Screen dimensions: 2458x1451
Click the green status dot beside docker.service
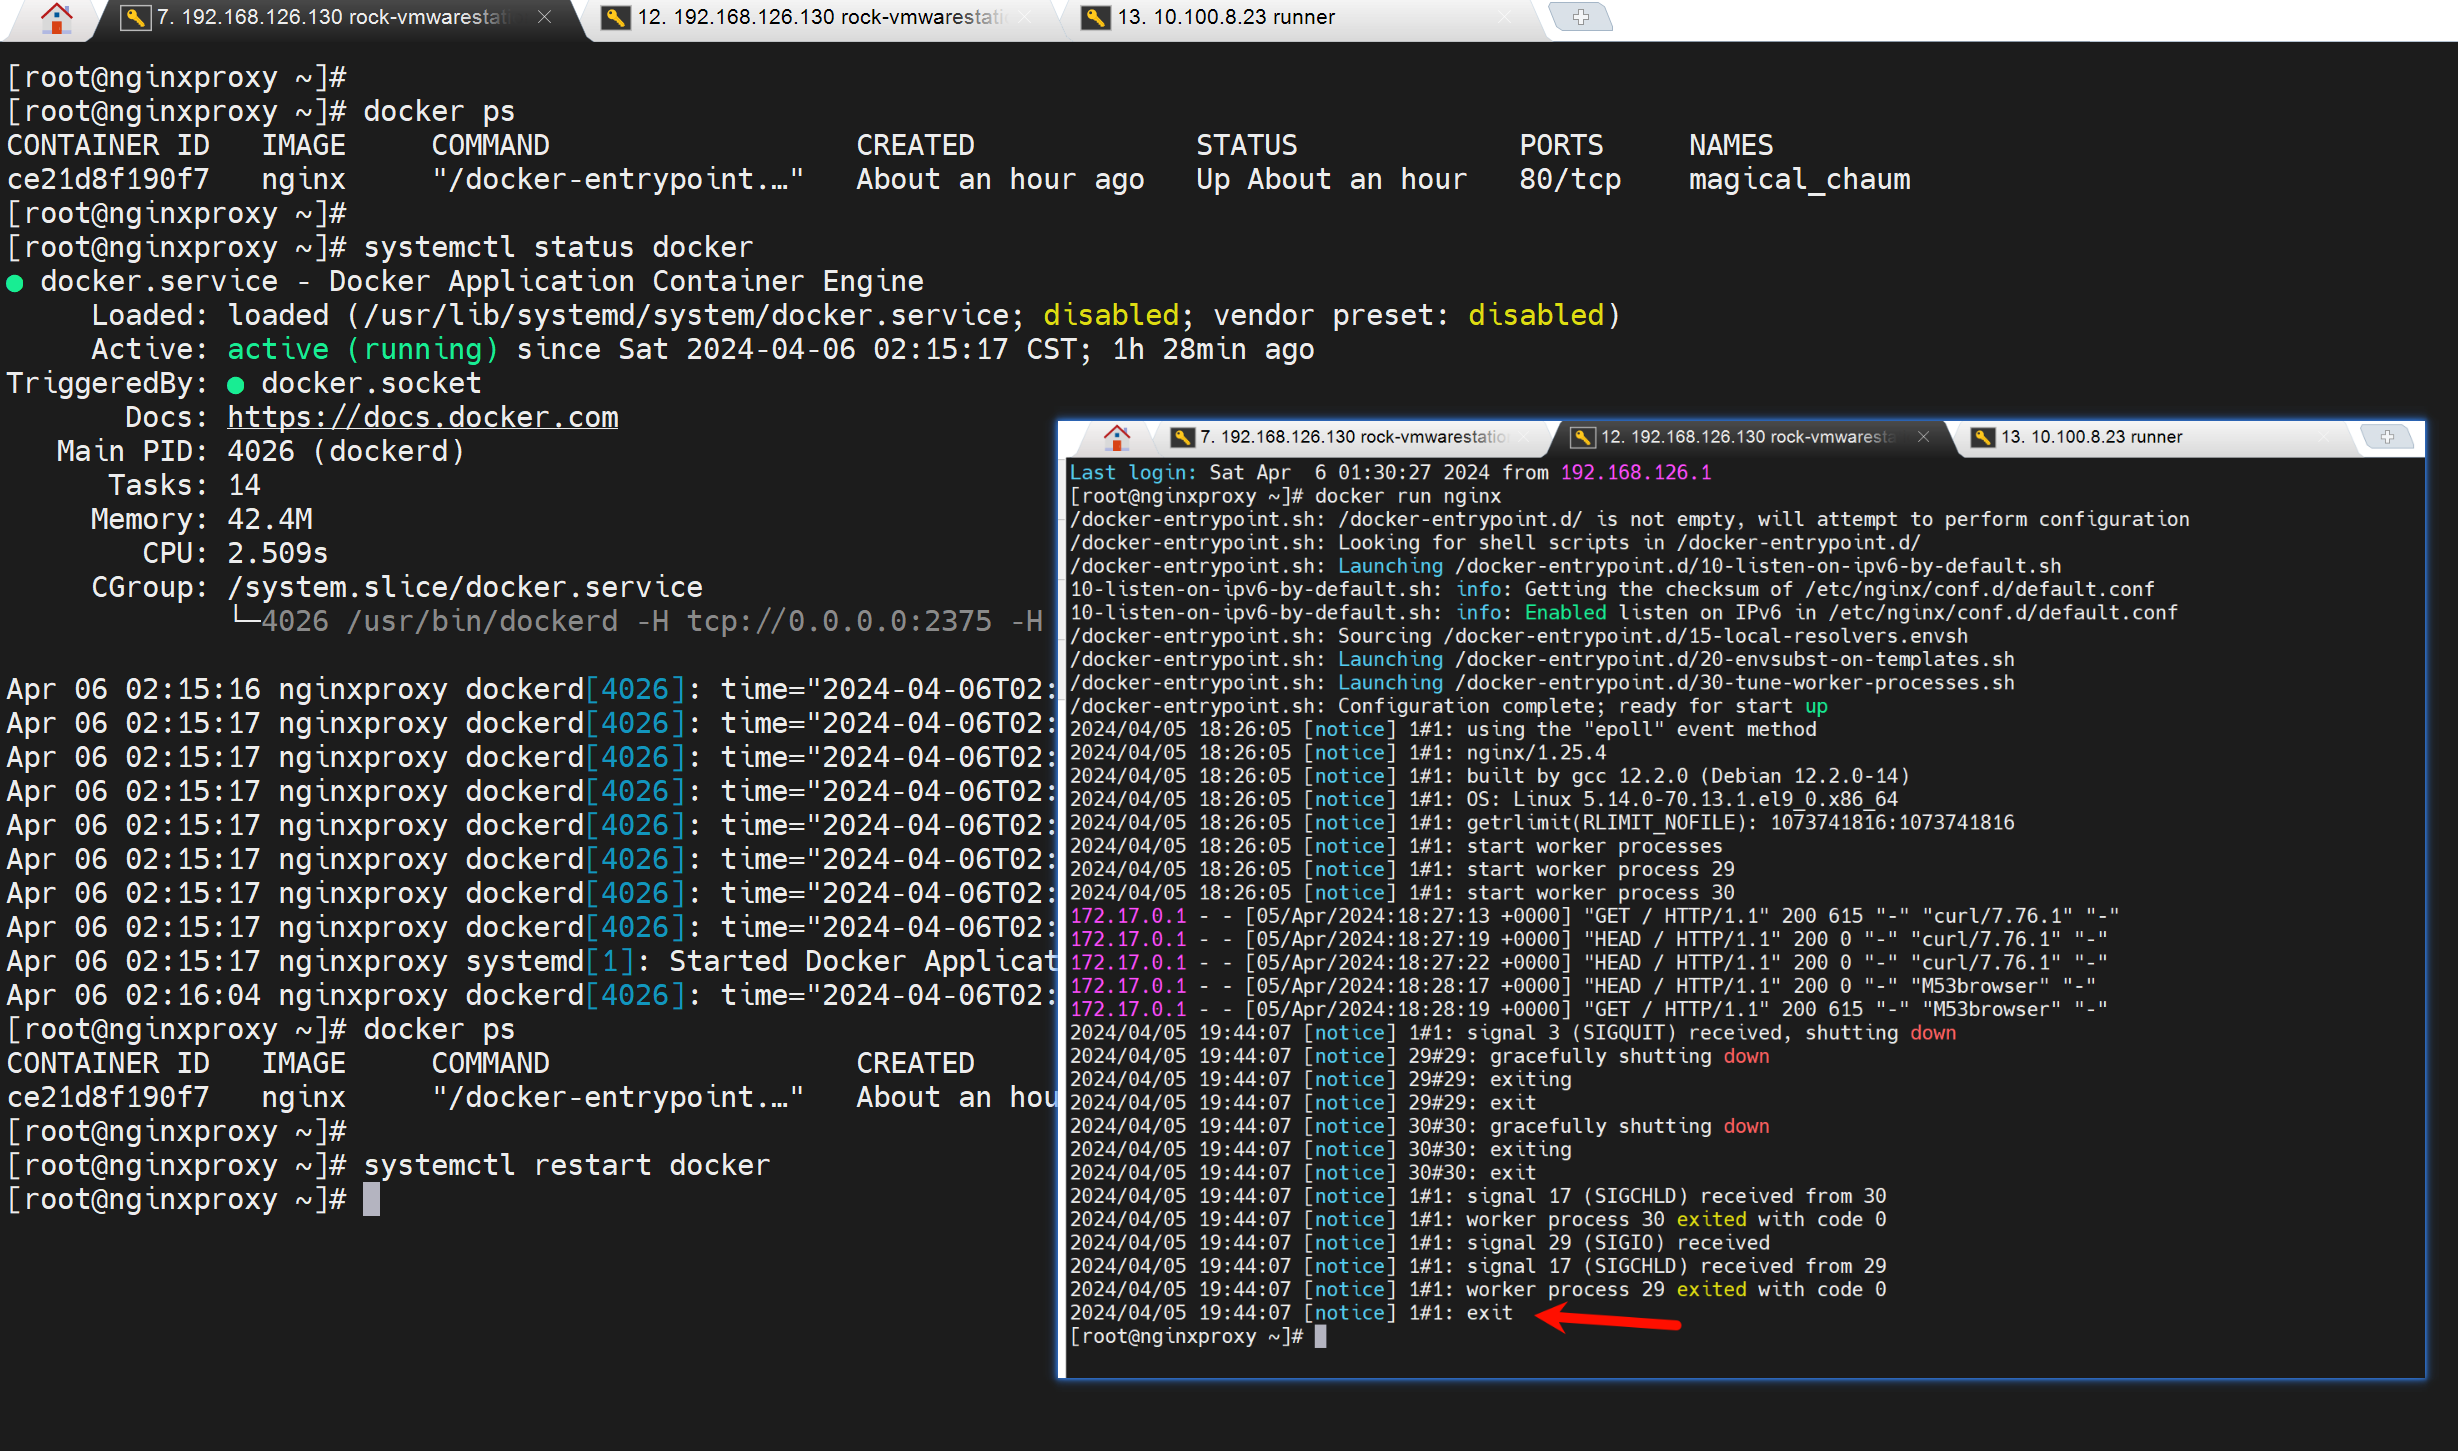click(x=15, y=283)
